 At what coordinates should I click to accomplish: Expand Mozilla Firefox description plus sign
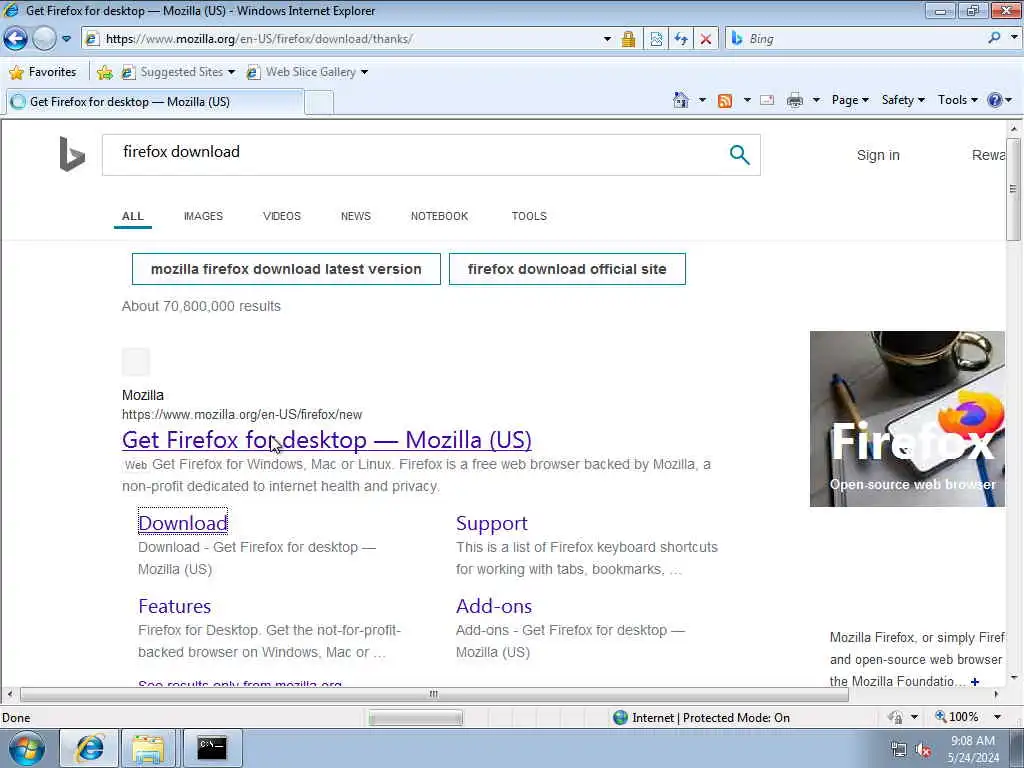(975, 682)
